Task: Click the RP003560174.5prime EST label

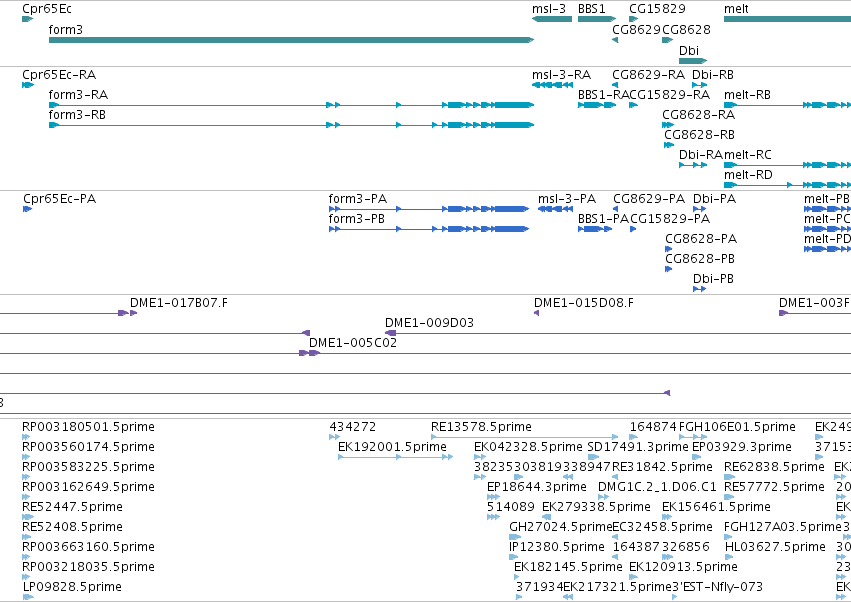Action: coord(88,447)
